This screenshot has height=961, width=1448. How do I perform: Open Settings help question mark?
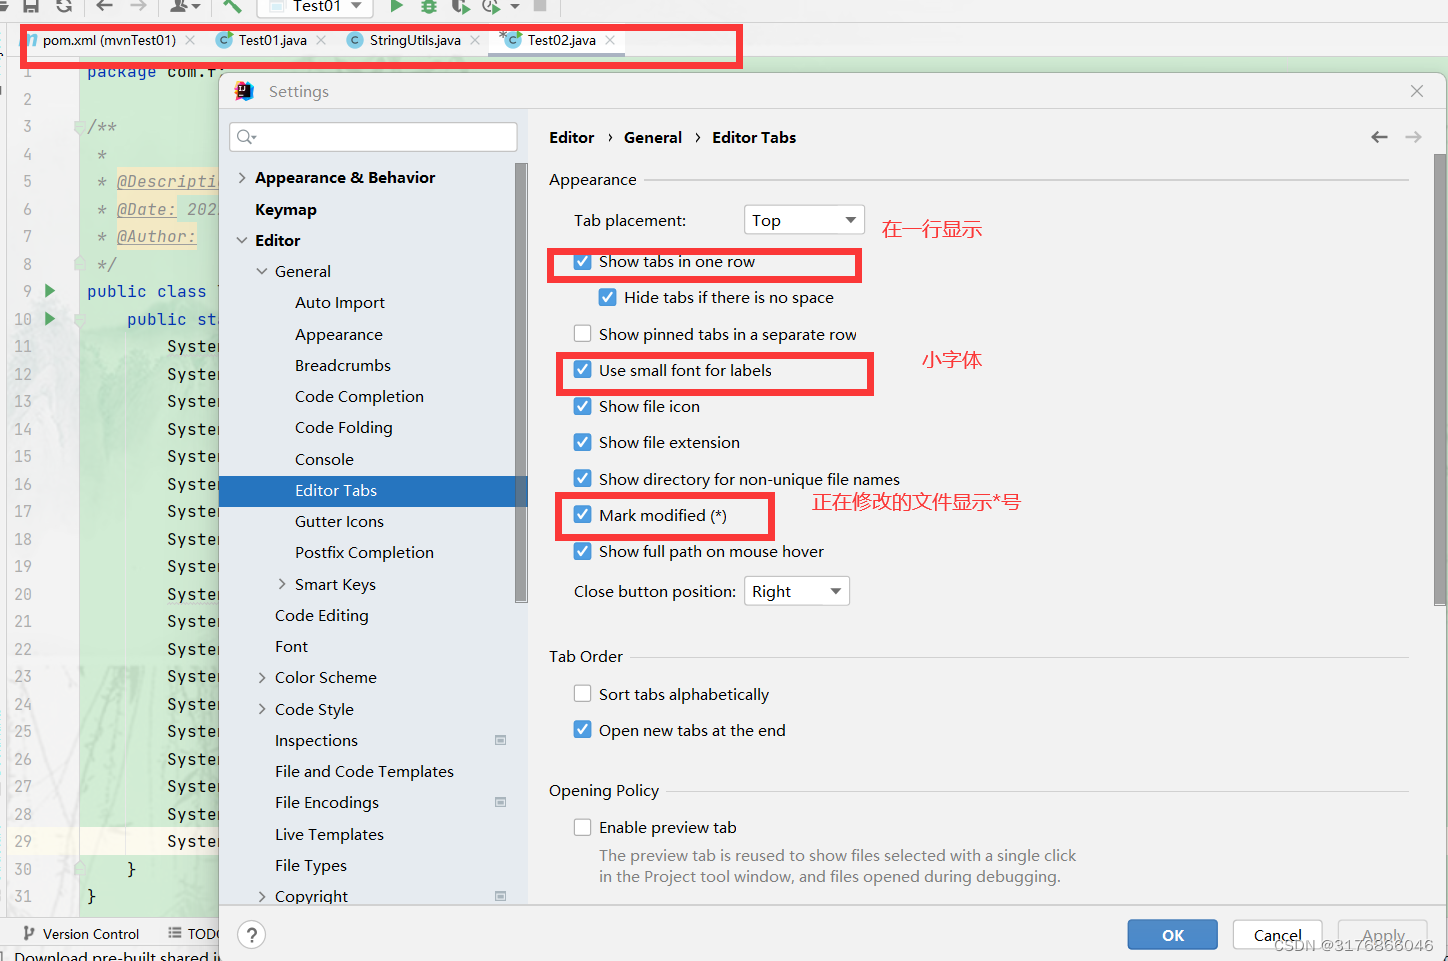[251, 935]
